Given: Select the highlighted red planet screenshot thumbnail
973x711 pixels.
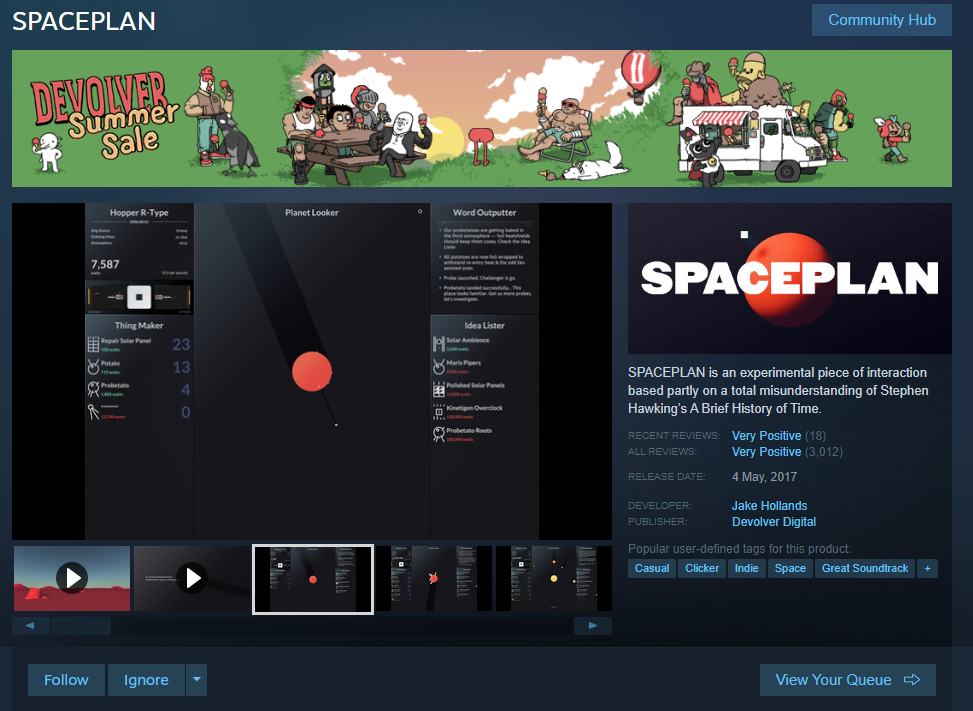Looking at the screenshot, I should pyautogui.click(x=313, y=579).
